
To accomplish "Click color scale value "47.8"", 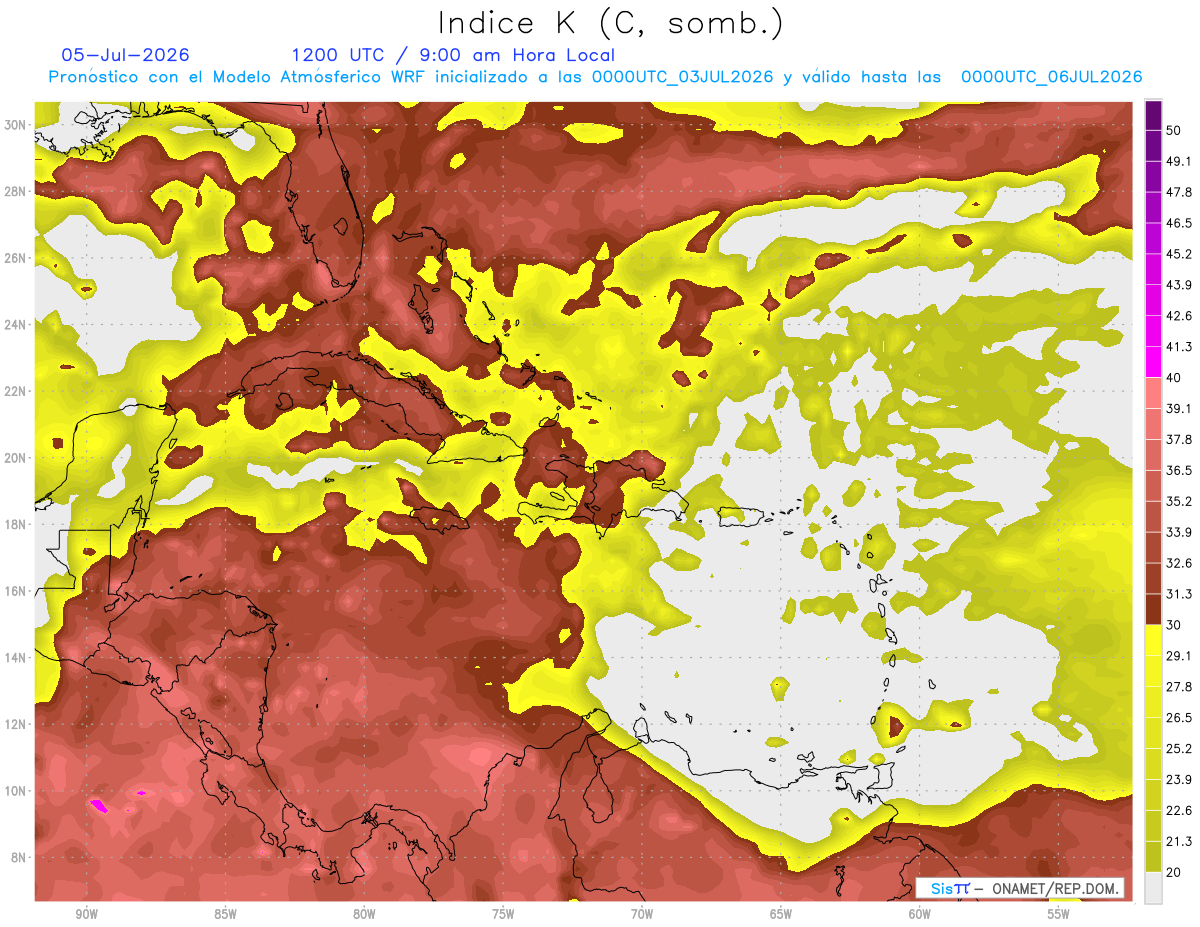I will pos(1179,192).
